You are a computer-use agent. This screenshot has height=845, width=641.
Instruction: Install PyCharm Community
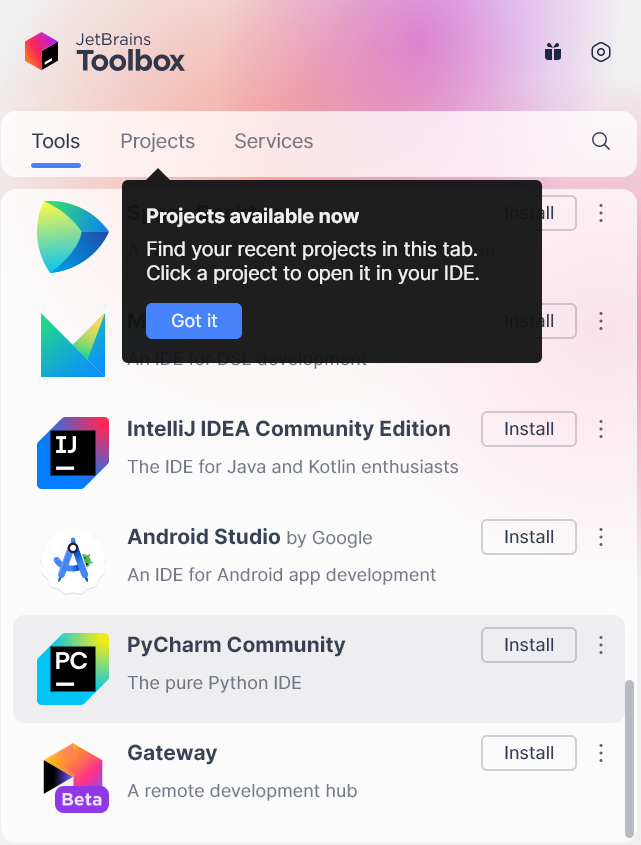click(x=529, y=645)
